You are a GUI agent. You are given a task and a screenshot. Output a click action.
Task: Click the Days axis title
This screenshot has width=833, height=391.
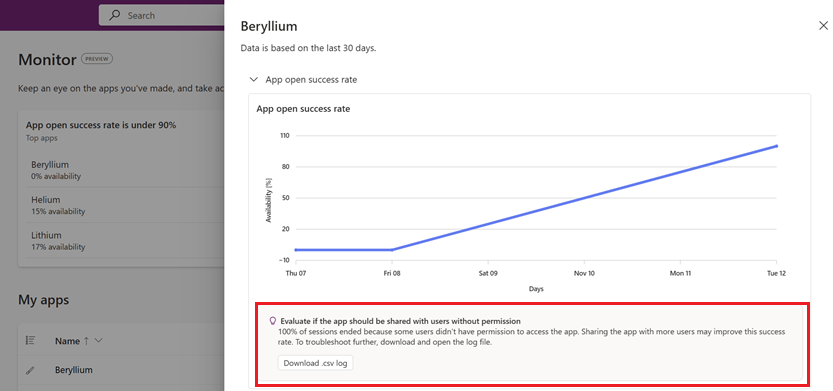tap(536, 289)
